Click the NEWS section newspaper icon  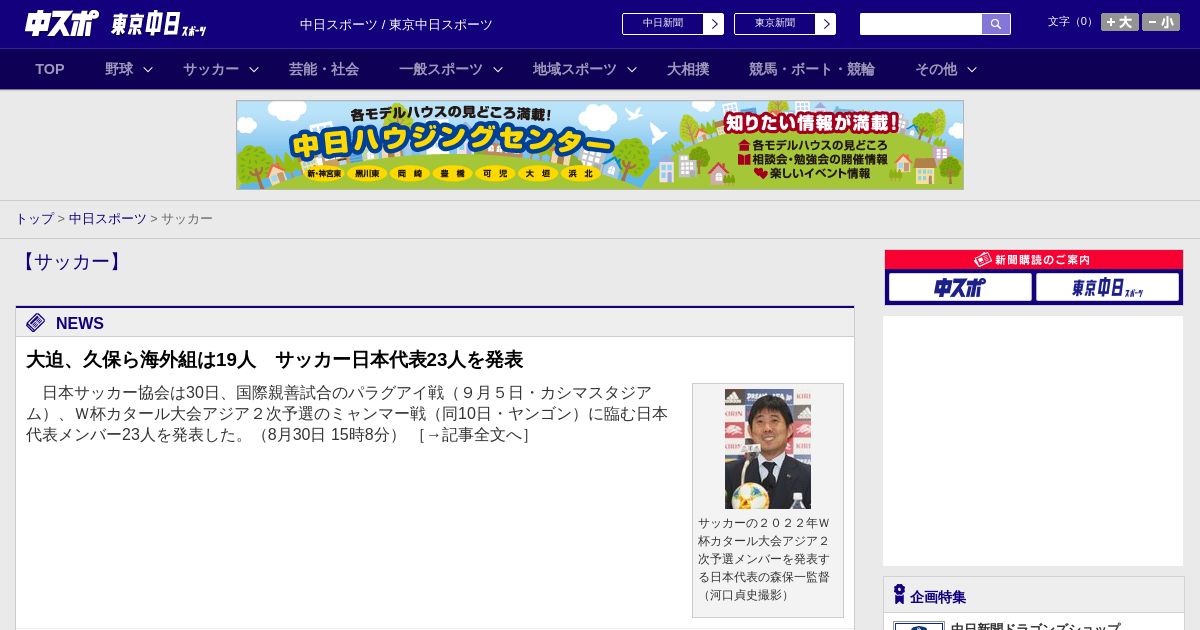[36, 322]
